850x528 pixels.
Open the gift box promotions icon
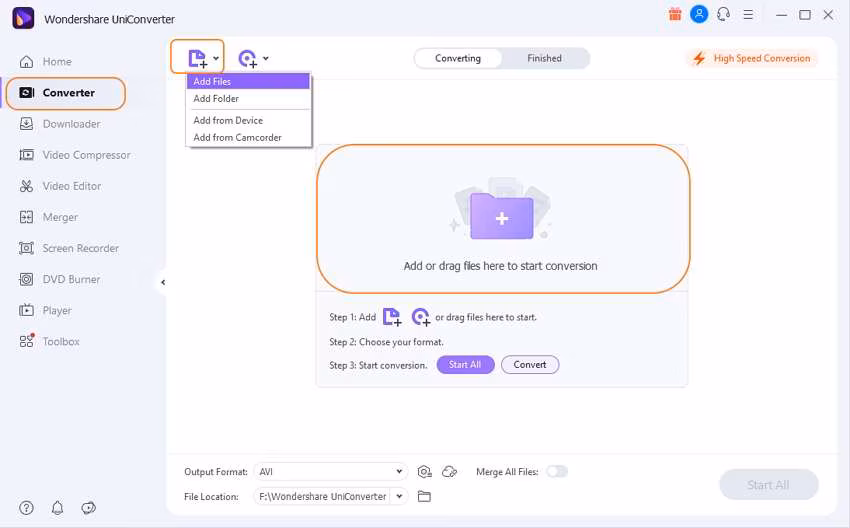(675, 14)
